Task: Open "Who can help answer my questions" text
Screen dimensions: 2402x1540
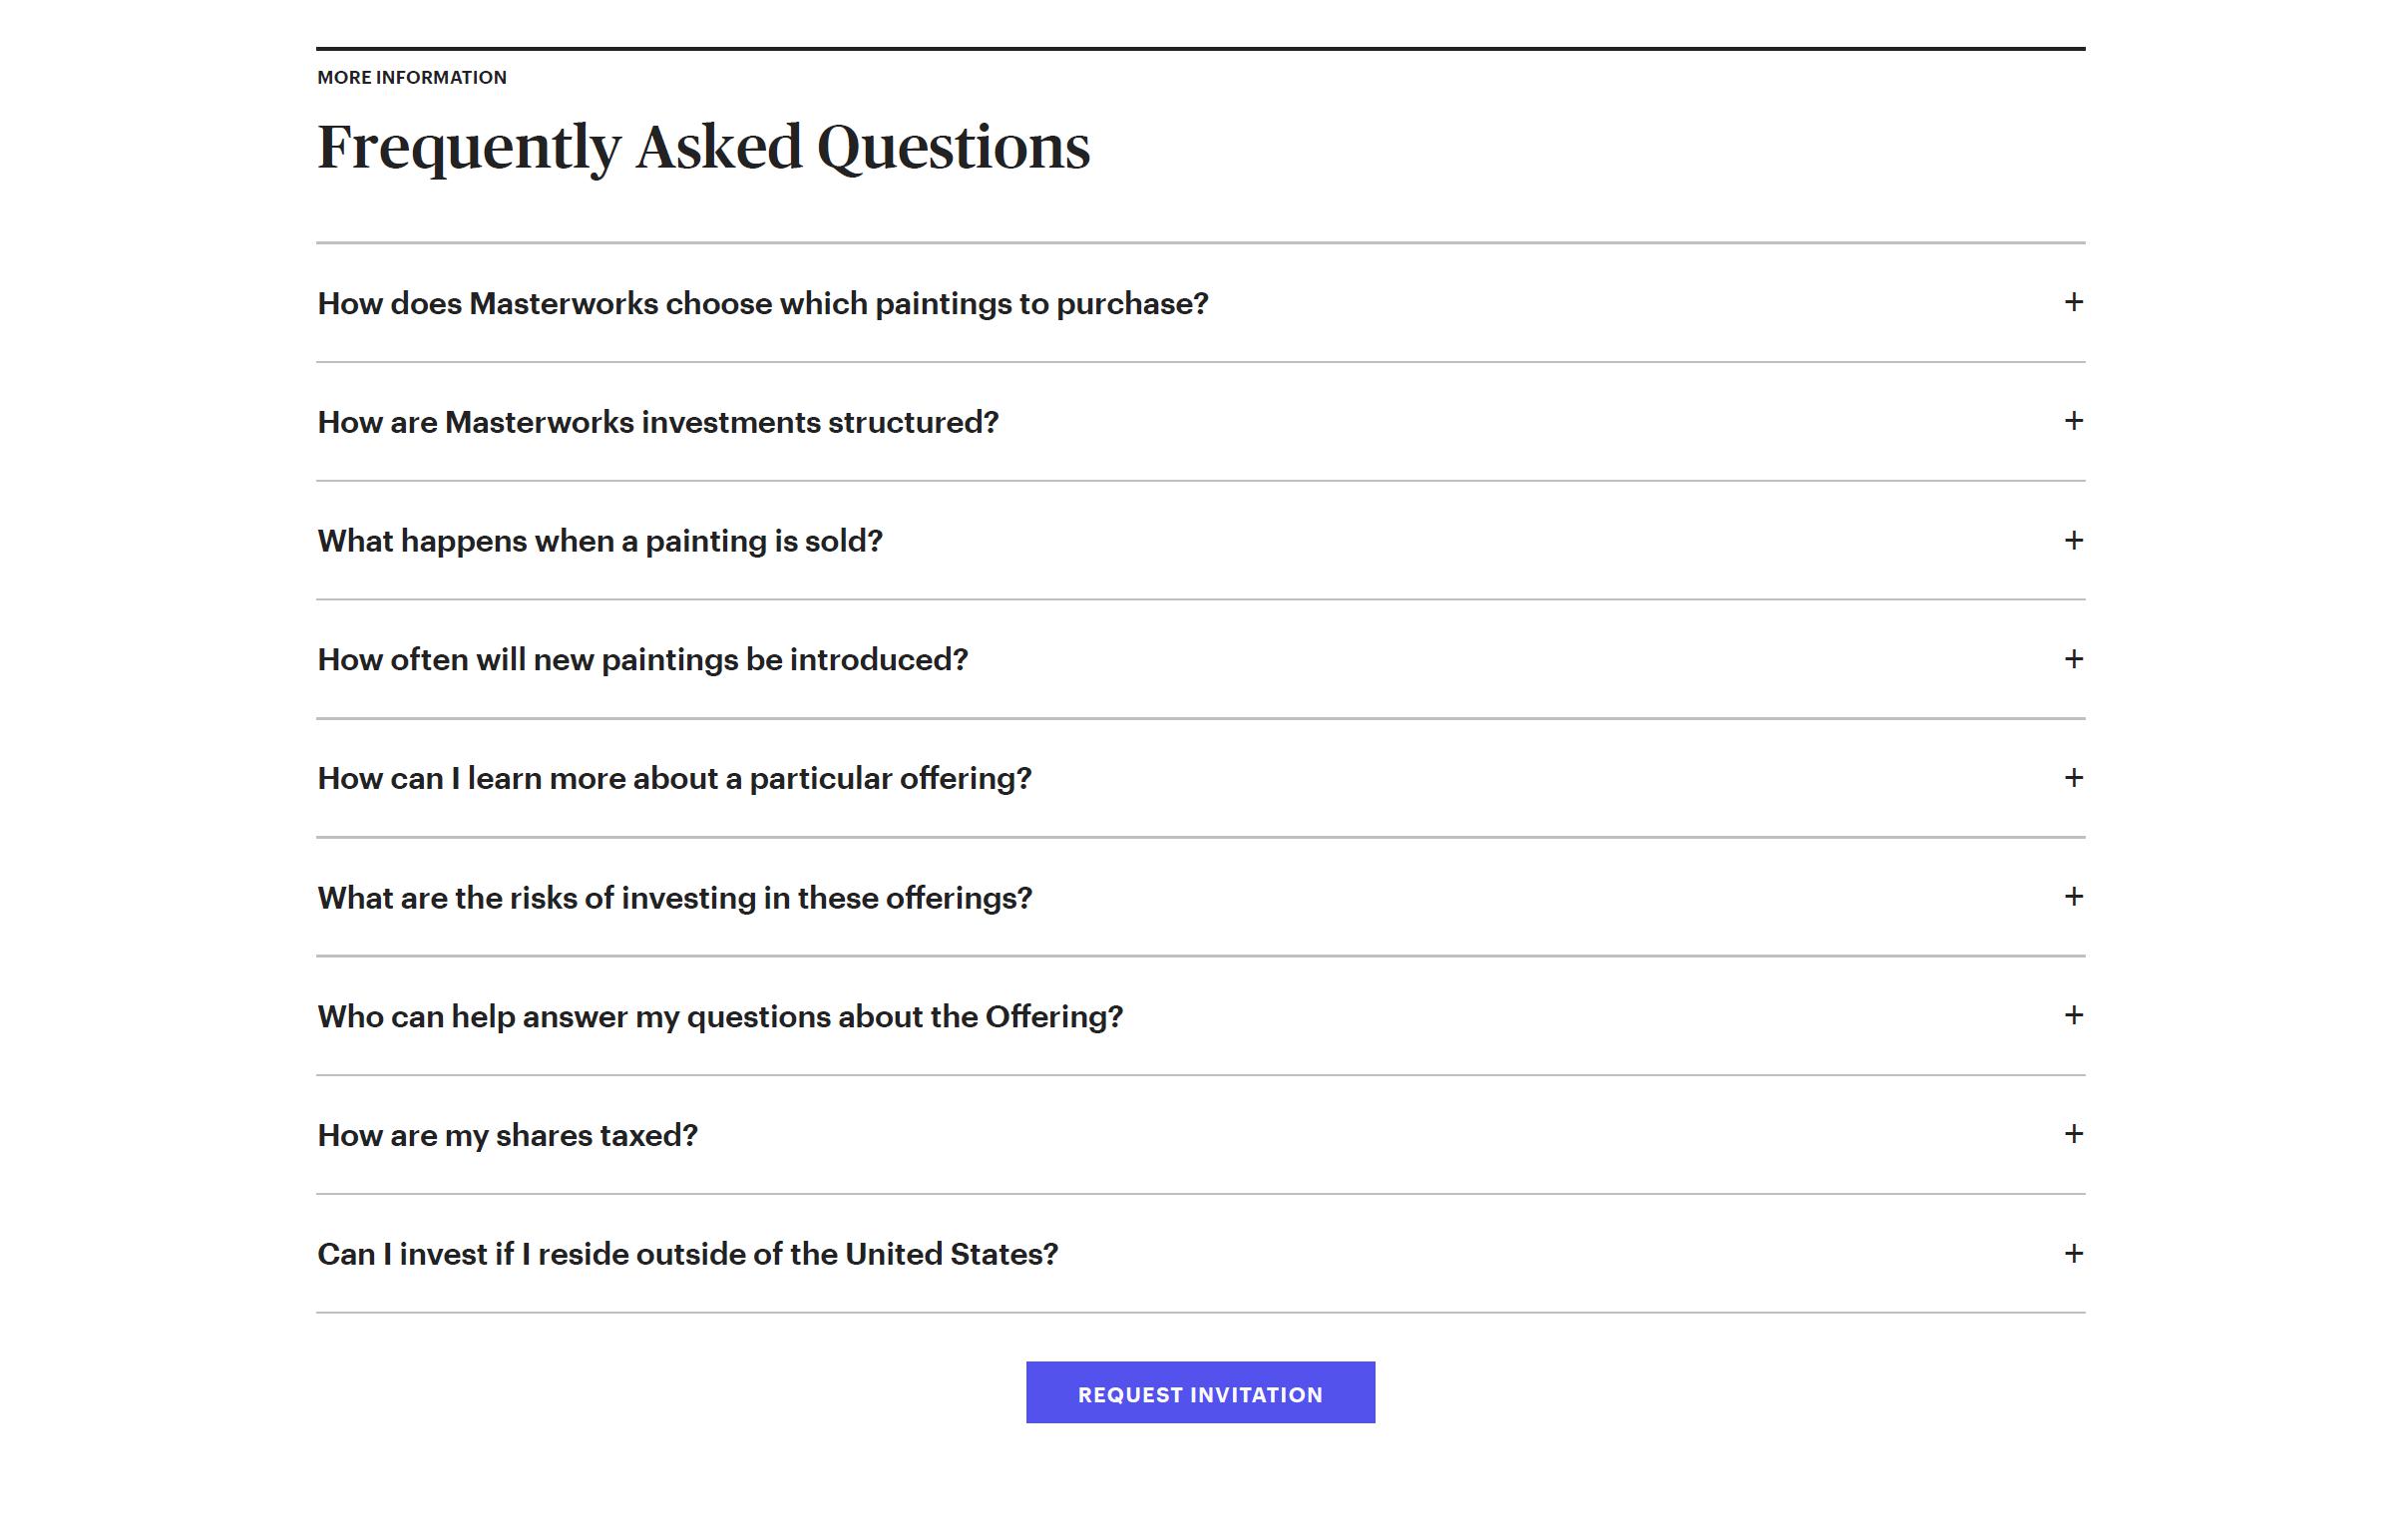Action: coord(719,1017)
